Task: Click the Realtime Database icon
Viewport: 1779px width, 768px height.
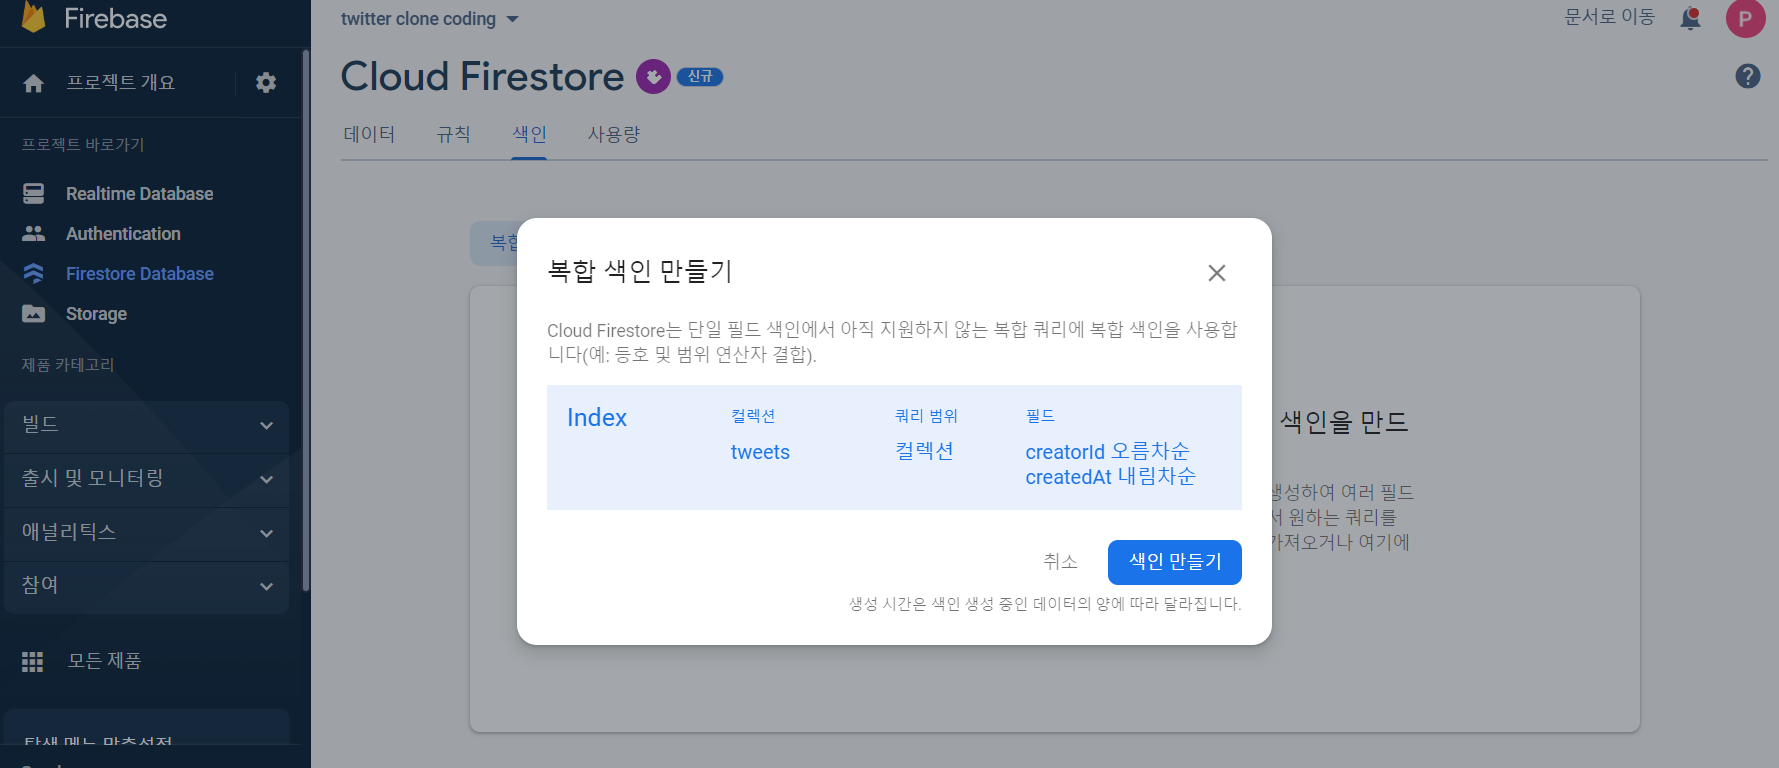Action: (34, 193)
